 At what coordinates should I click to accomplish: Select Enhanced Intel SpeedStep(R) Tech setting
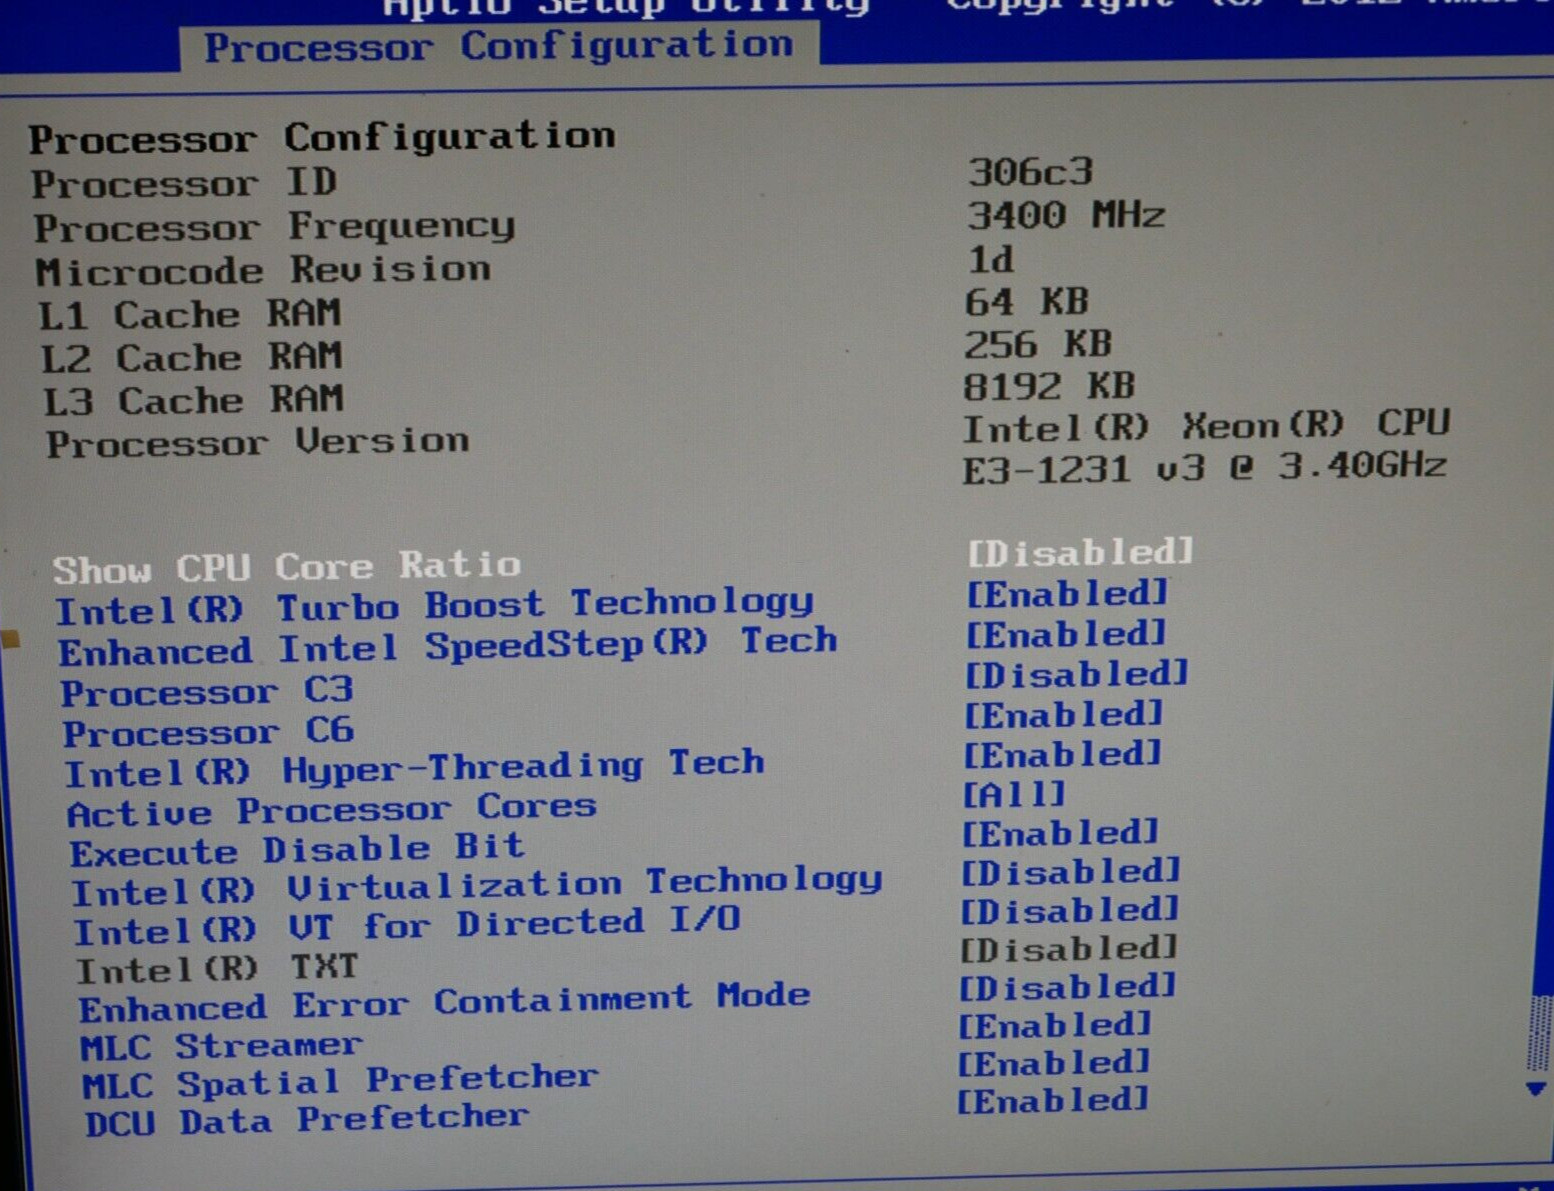[x=448, y=646]
